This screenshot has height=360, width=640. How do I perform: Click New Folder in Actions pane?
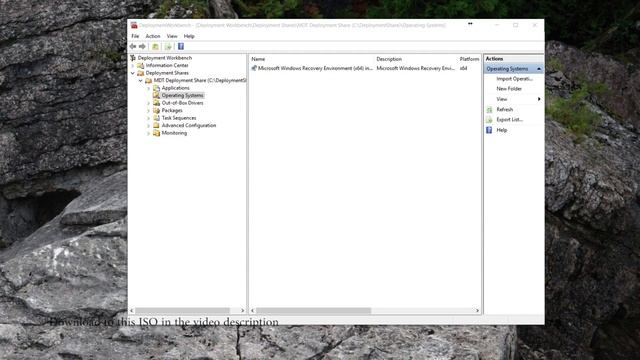pyautogui.click(x=509, y=89)
